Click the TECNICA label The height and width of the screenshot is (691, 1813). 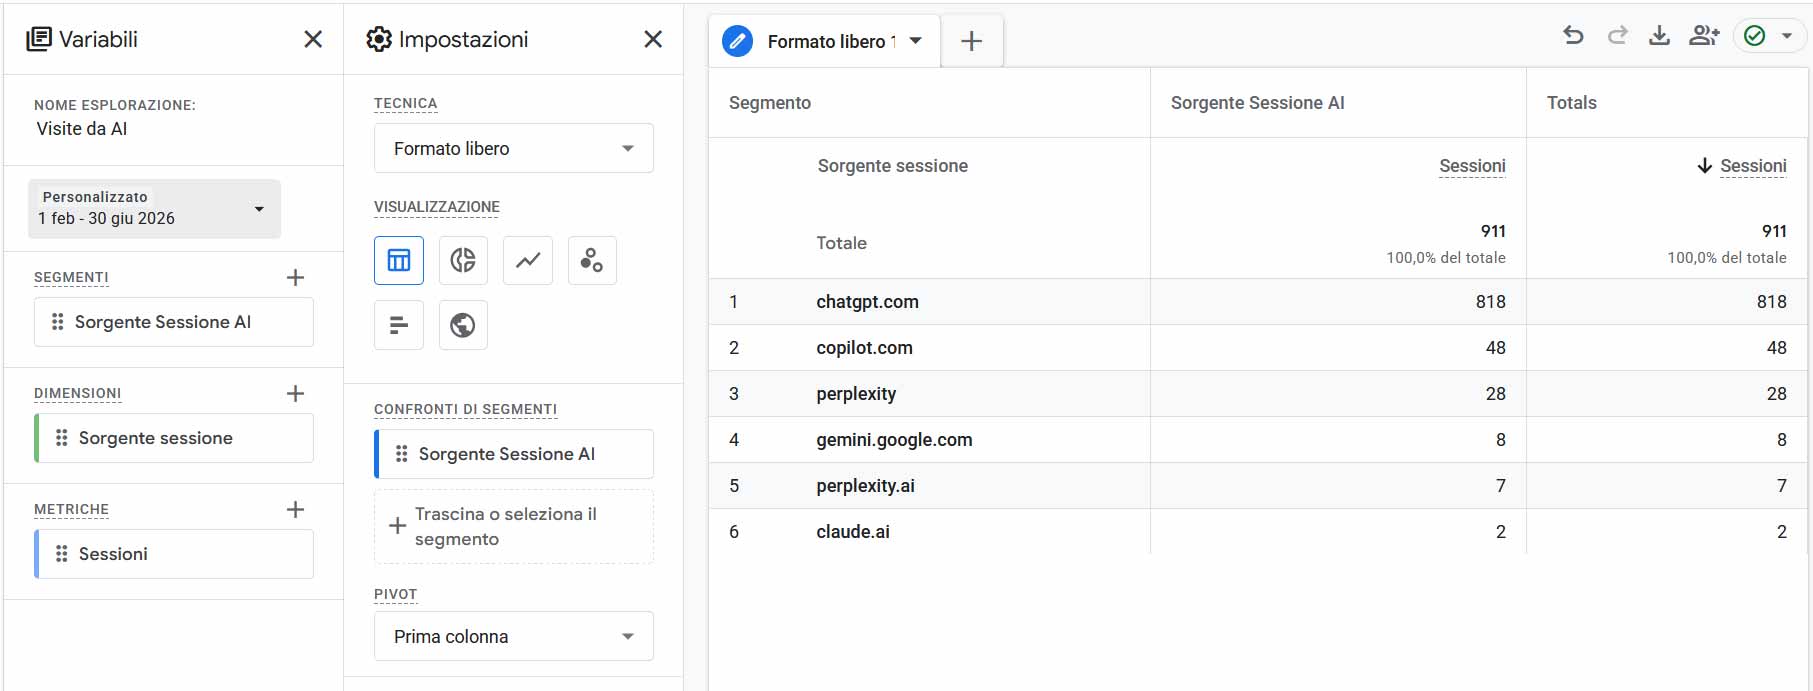405,103
